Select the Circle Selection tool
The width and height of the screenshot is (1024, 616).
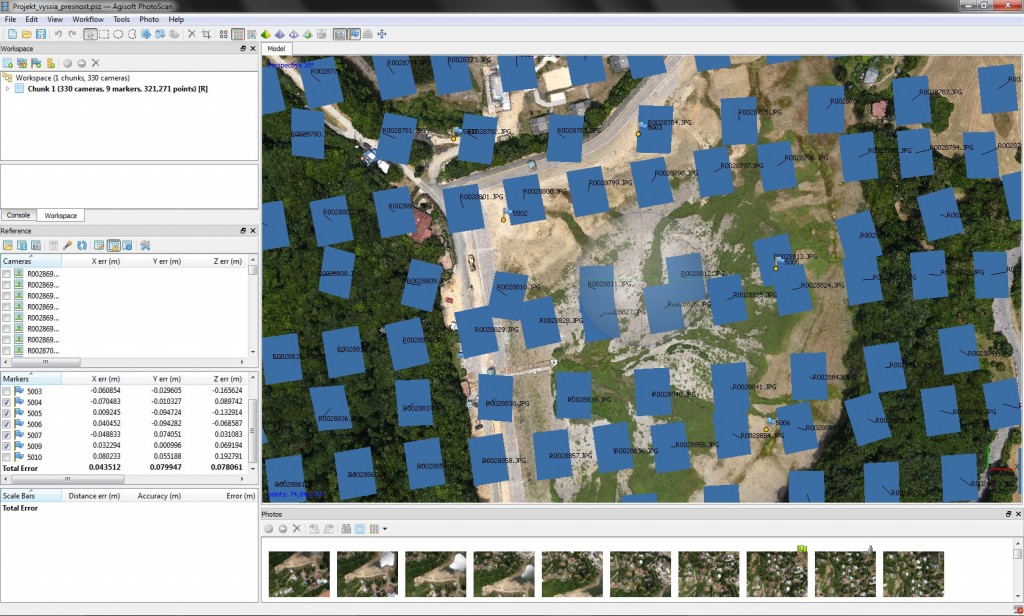pyautogui.click(x=118, y=34)
